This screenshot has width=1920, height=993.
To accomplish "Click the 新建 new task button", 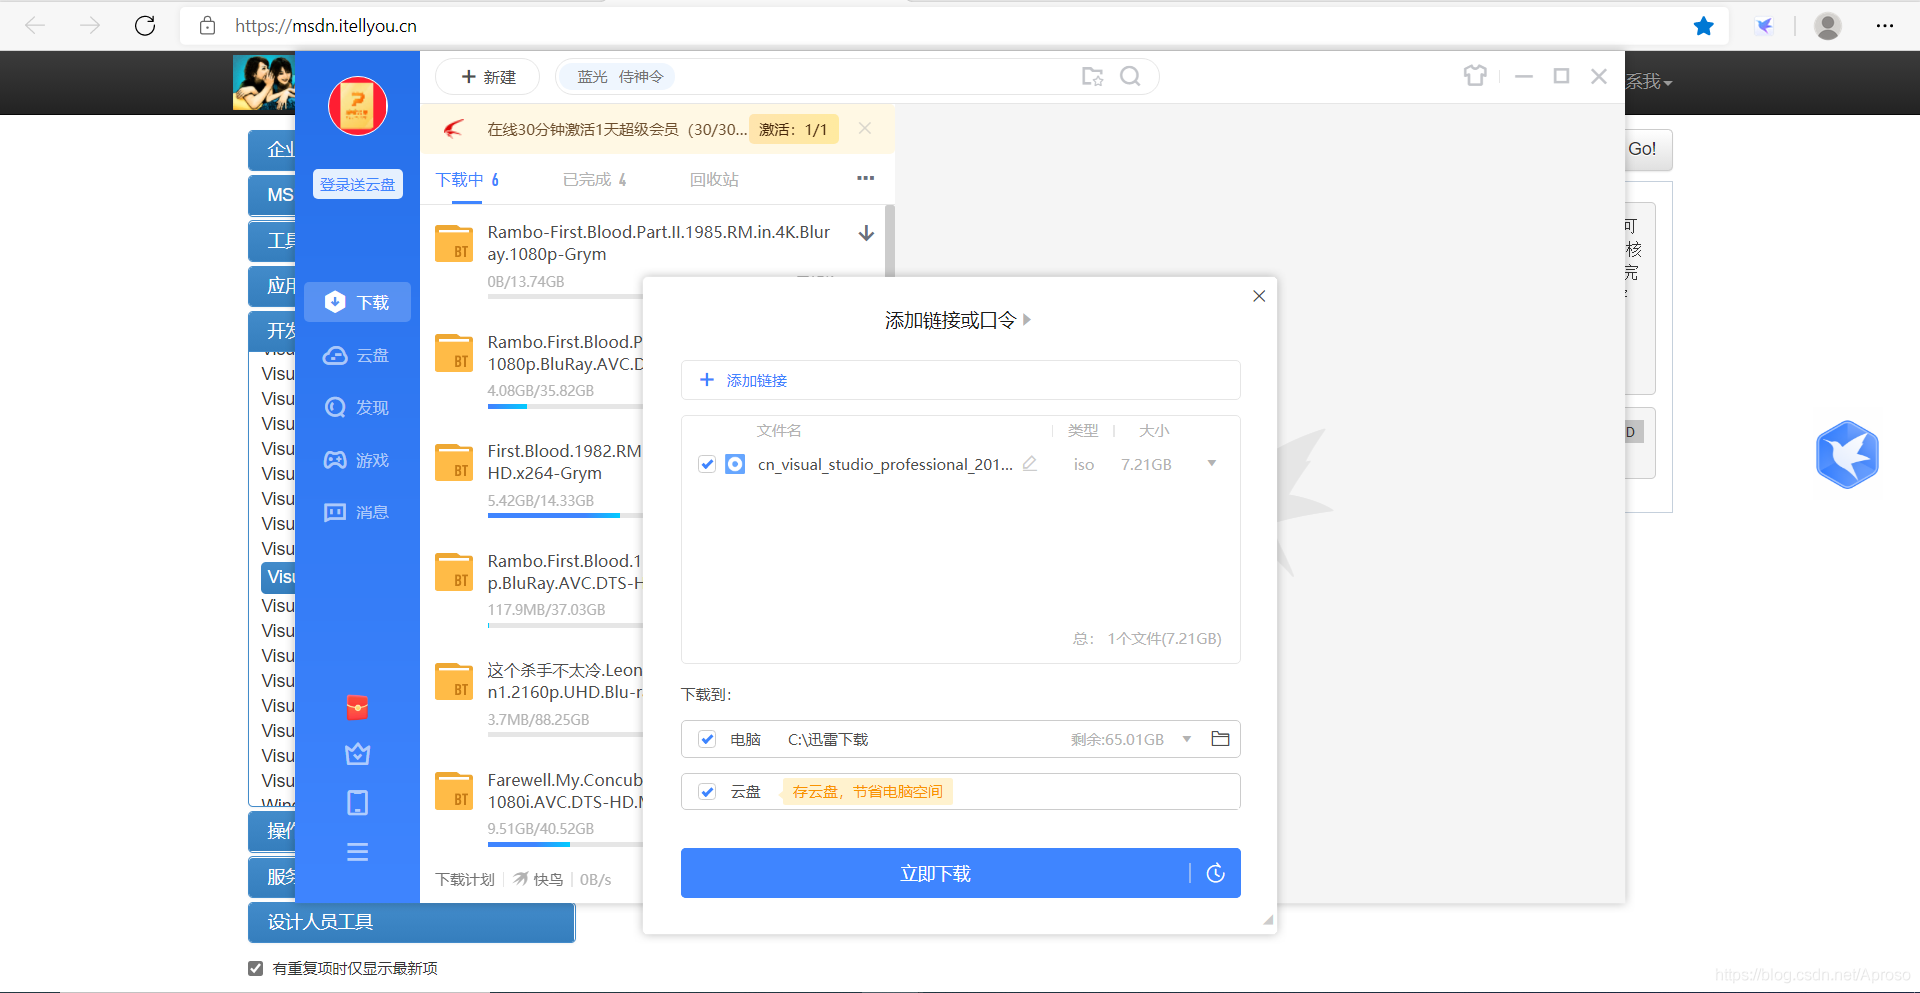I will pyautogui.click(x=487, y=77).
